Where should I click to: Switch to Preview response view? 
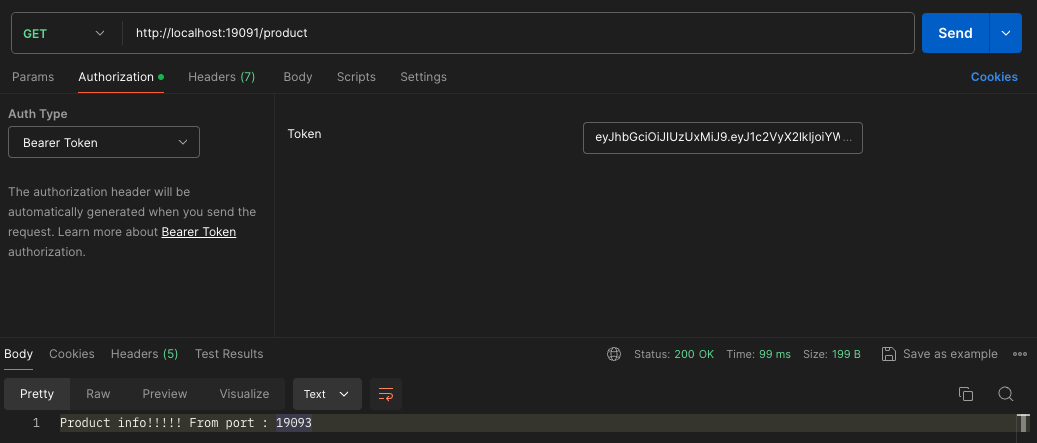click(165, 394)
